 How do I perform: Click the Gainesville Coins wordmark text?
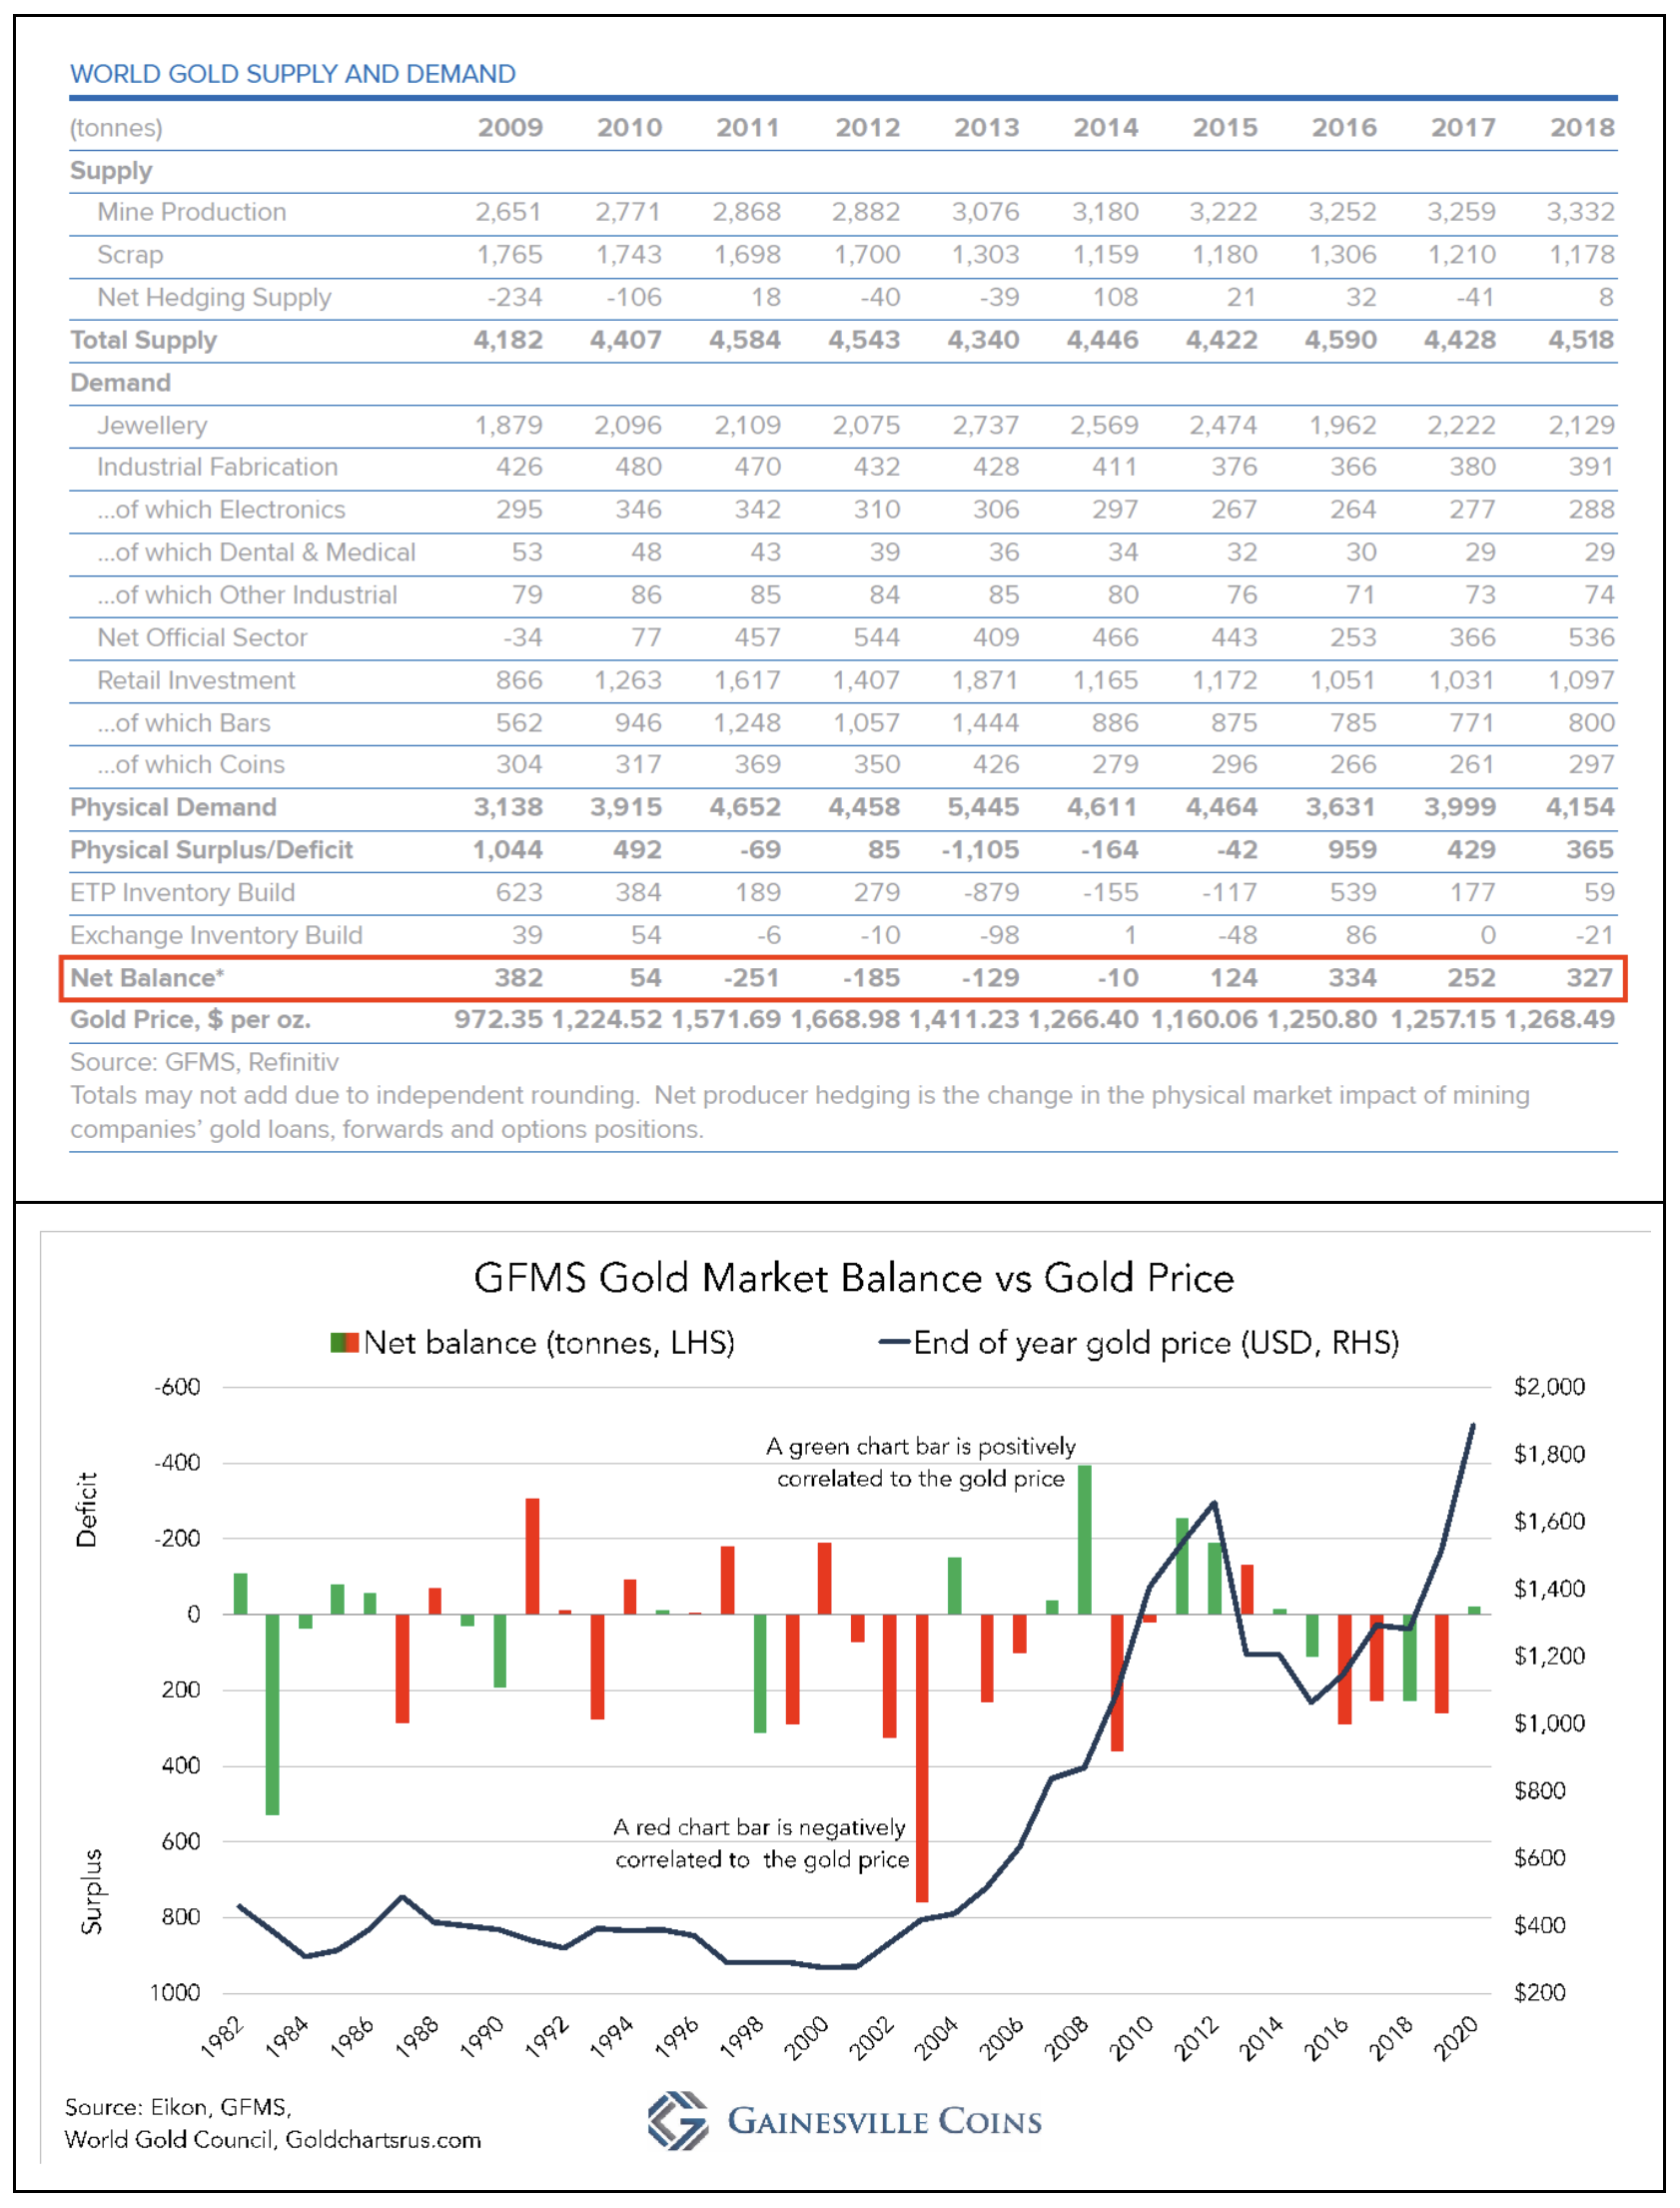click(x=884, y=2121)
